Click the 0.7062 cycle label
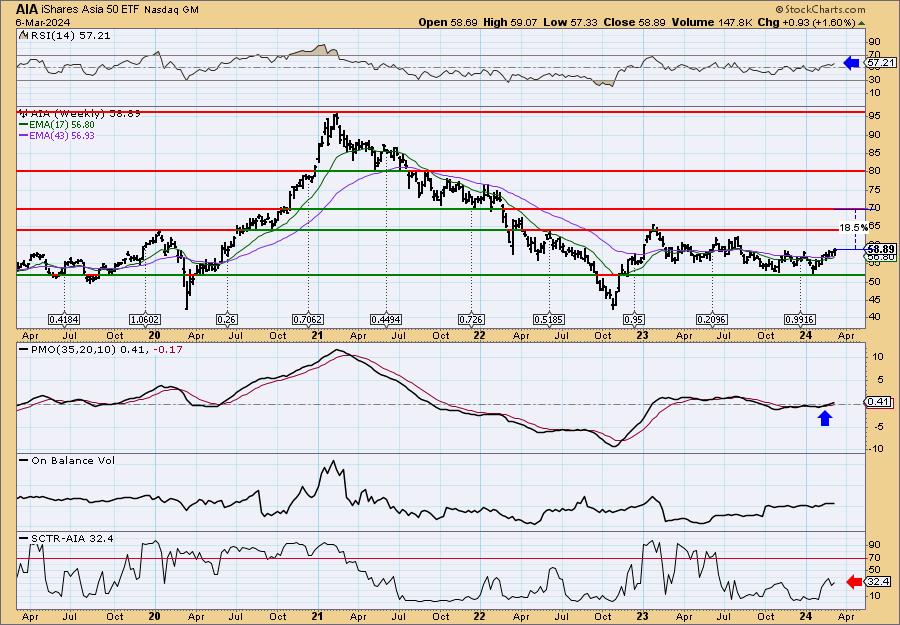 click(308, 319)
